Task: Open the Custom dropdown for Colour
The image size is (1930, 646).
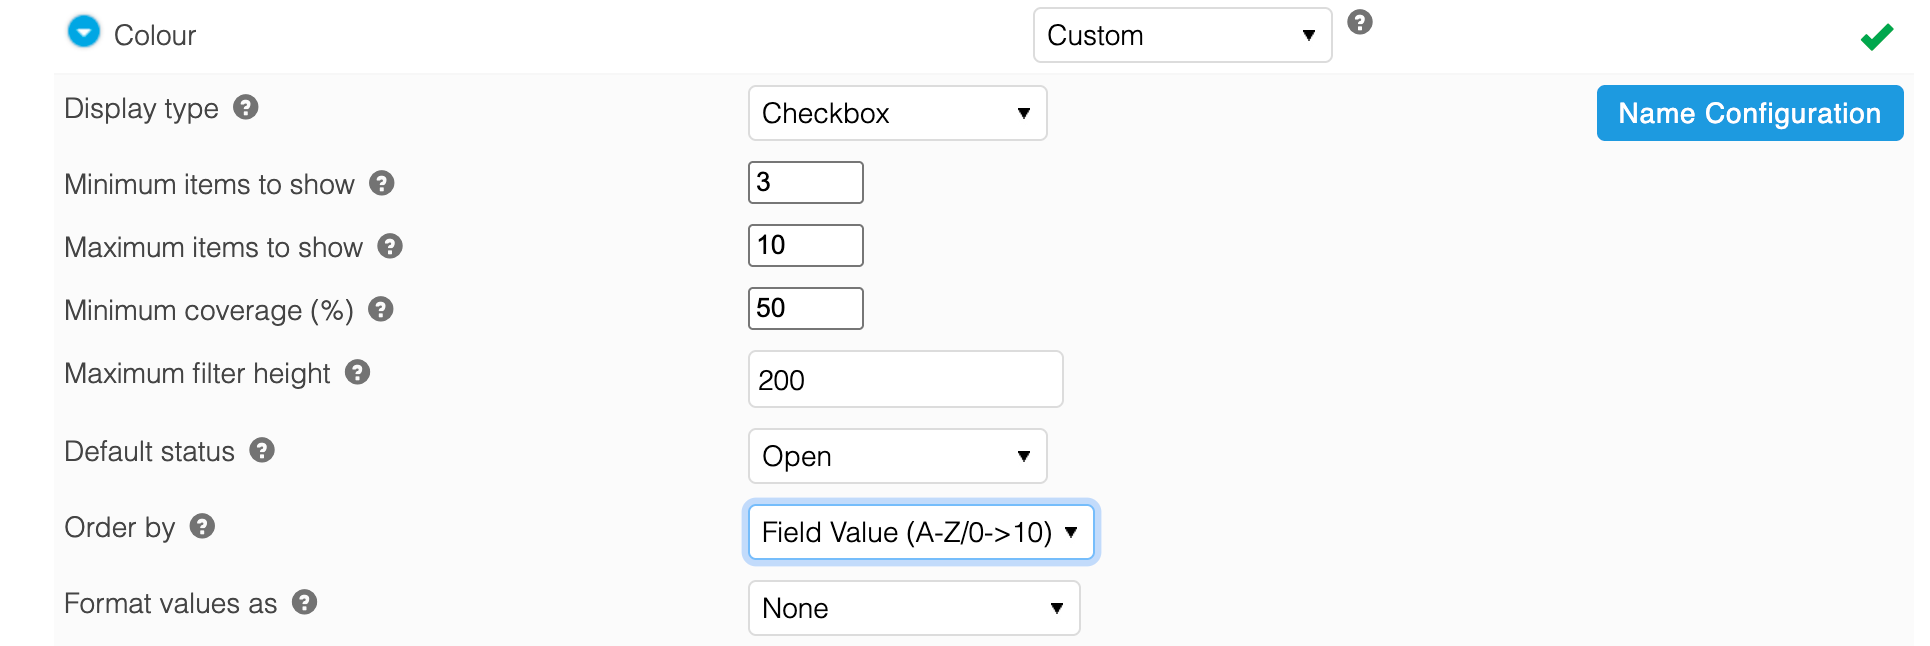Action: pyautogui.click(x=1182, y=35)
